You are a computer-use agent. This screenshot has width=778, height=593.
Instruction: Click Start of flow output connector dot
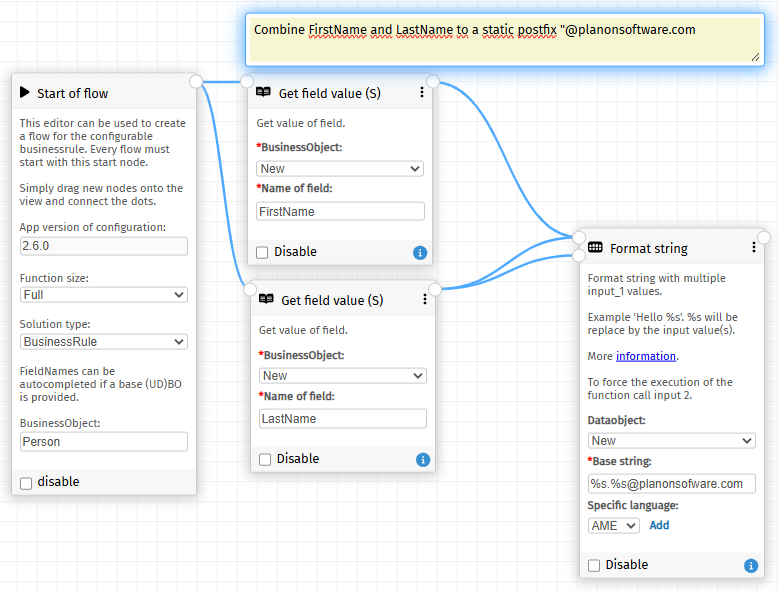pos(196,81)
